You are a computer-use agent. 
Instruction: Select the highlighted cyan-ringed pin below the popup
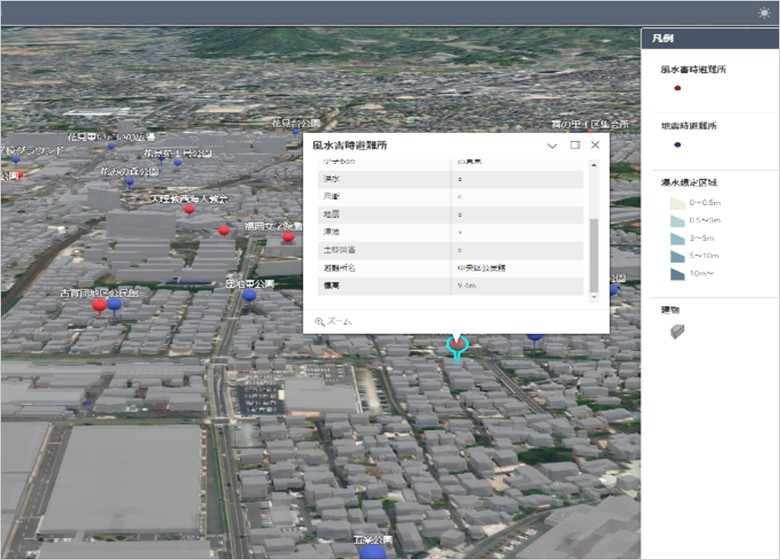pyautogui.click(x=457, y=345)
